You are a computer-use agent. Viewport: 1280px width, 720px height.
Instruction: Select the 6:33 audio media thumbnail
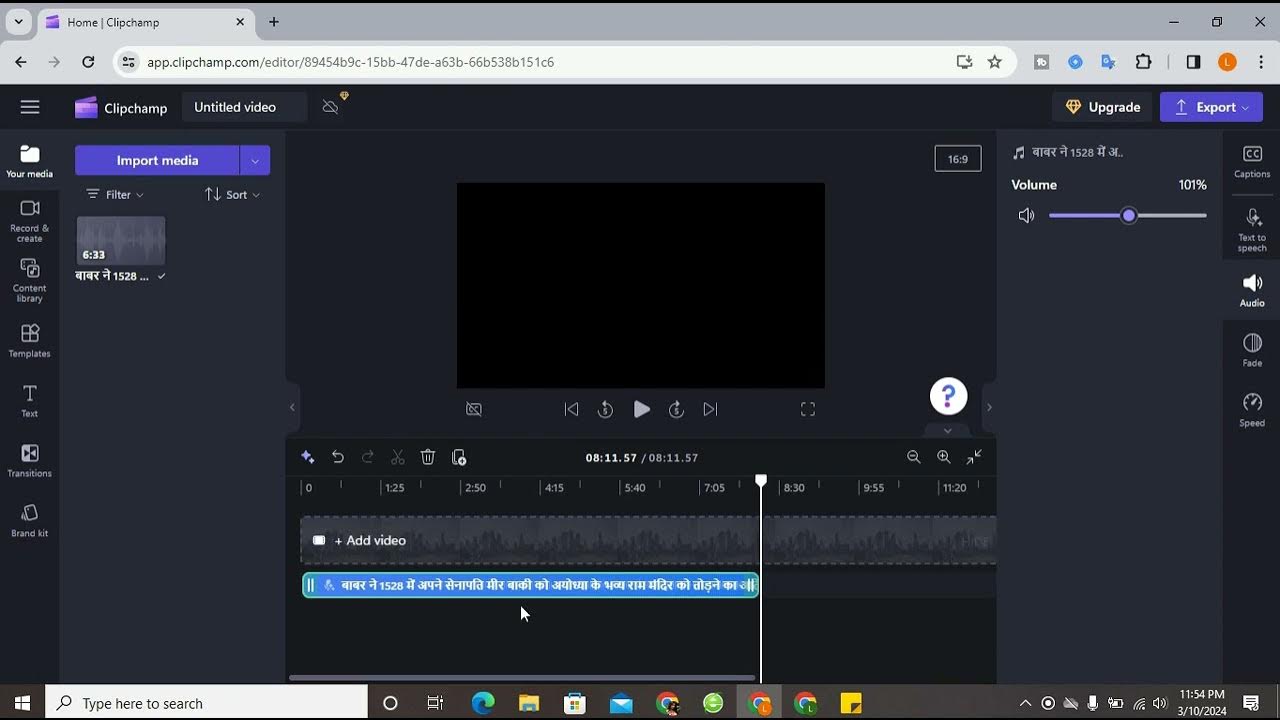coord(121,240)
